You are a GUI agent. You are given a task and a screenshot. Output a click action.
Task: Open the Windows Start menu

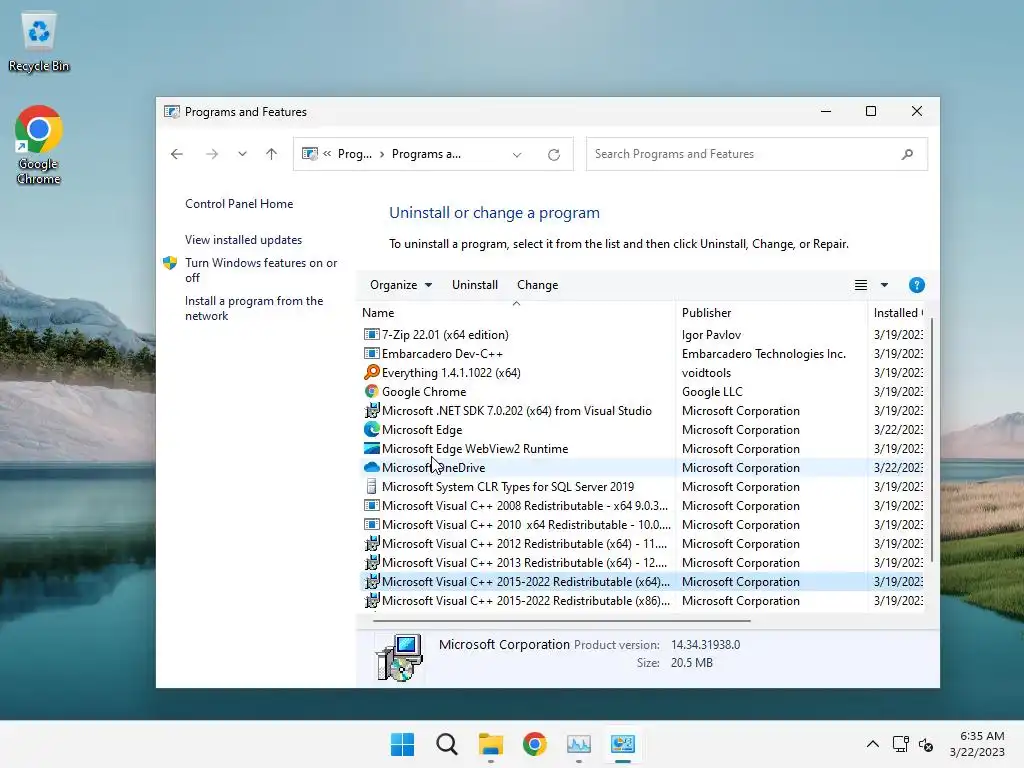pyautogui.click(x=402, y=744)
